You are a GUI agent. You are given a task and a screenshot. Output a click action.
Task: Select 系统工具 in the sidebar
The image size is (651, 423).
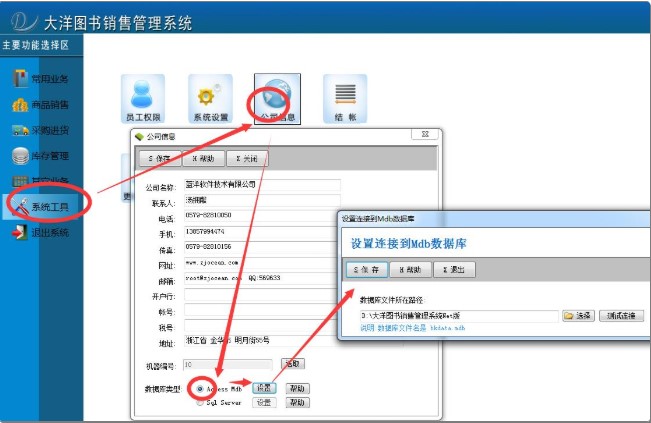41,206
